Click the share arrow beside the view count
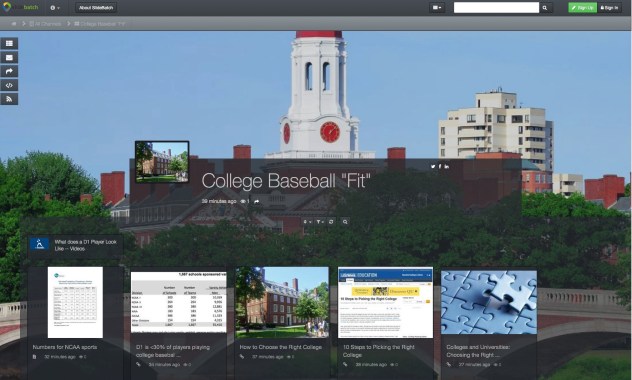This screenshot has height=380, width=632. (257, 201)
